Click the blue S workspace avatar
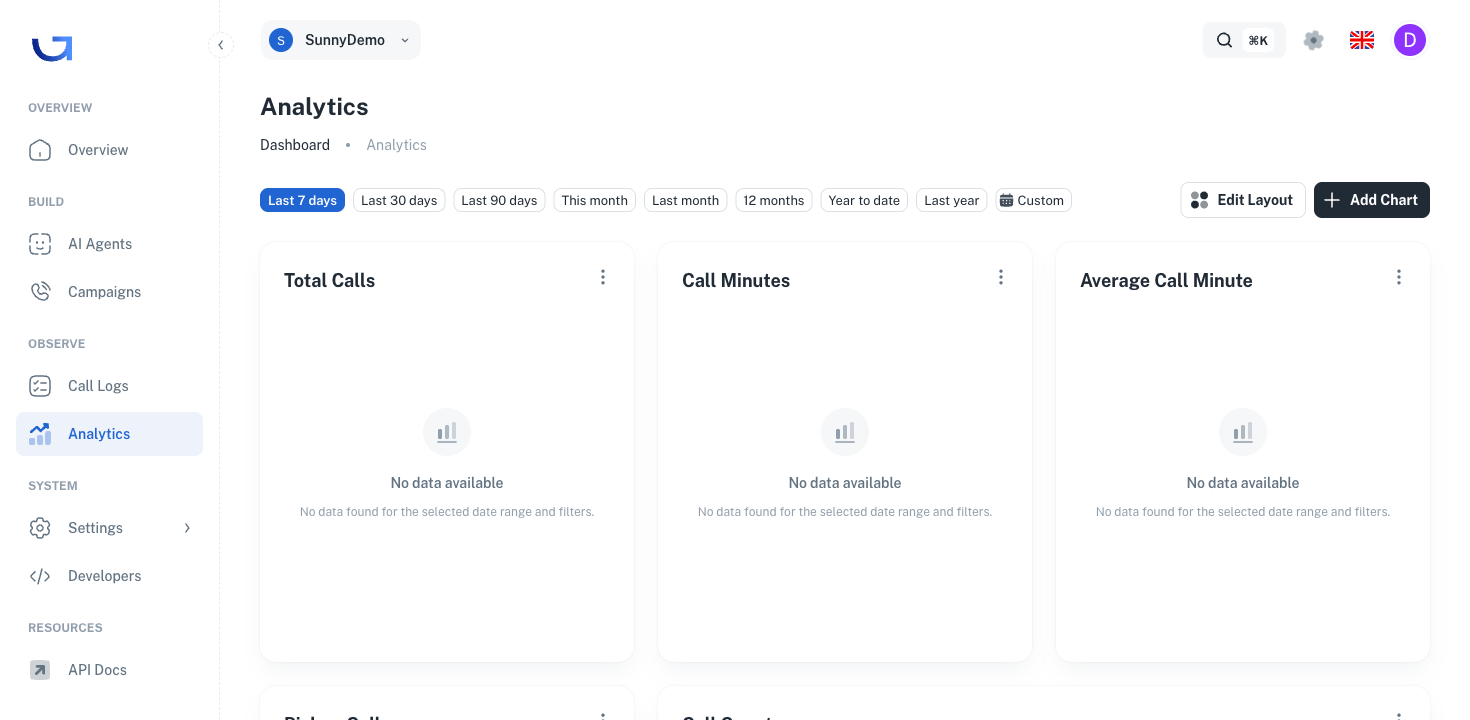1470x720 pixels. [281, 40]
